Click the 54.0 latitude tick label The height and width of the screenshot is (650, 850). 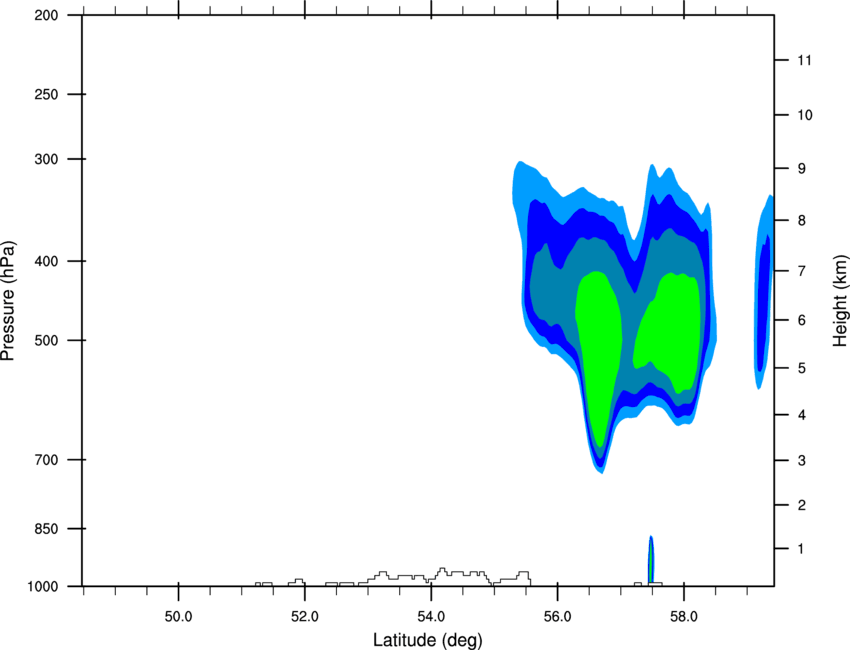coord(431,617)
